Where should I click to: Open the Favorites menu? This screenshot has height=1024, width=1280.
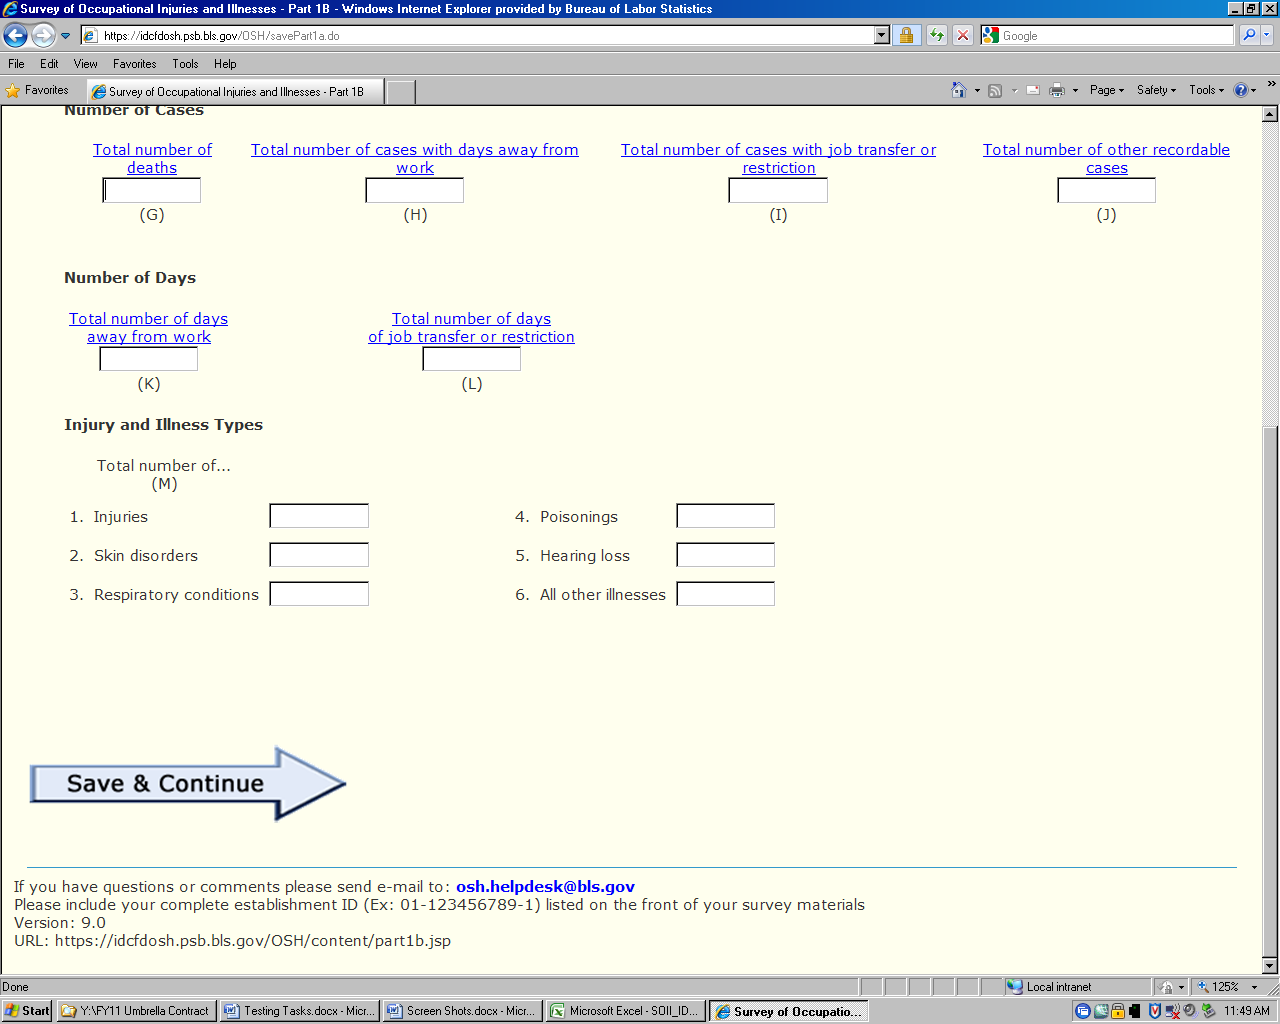click(x=134, y=64)
